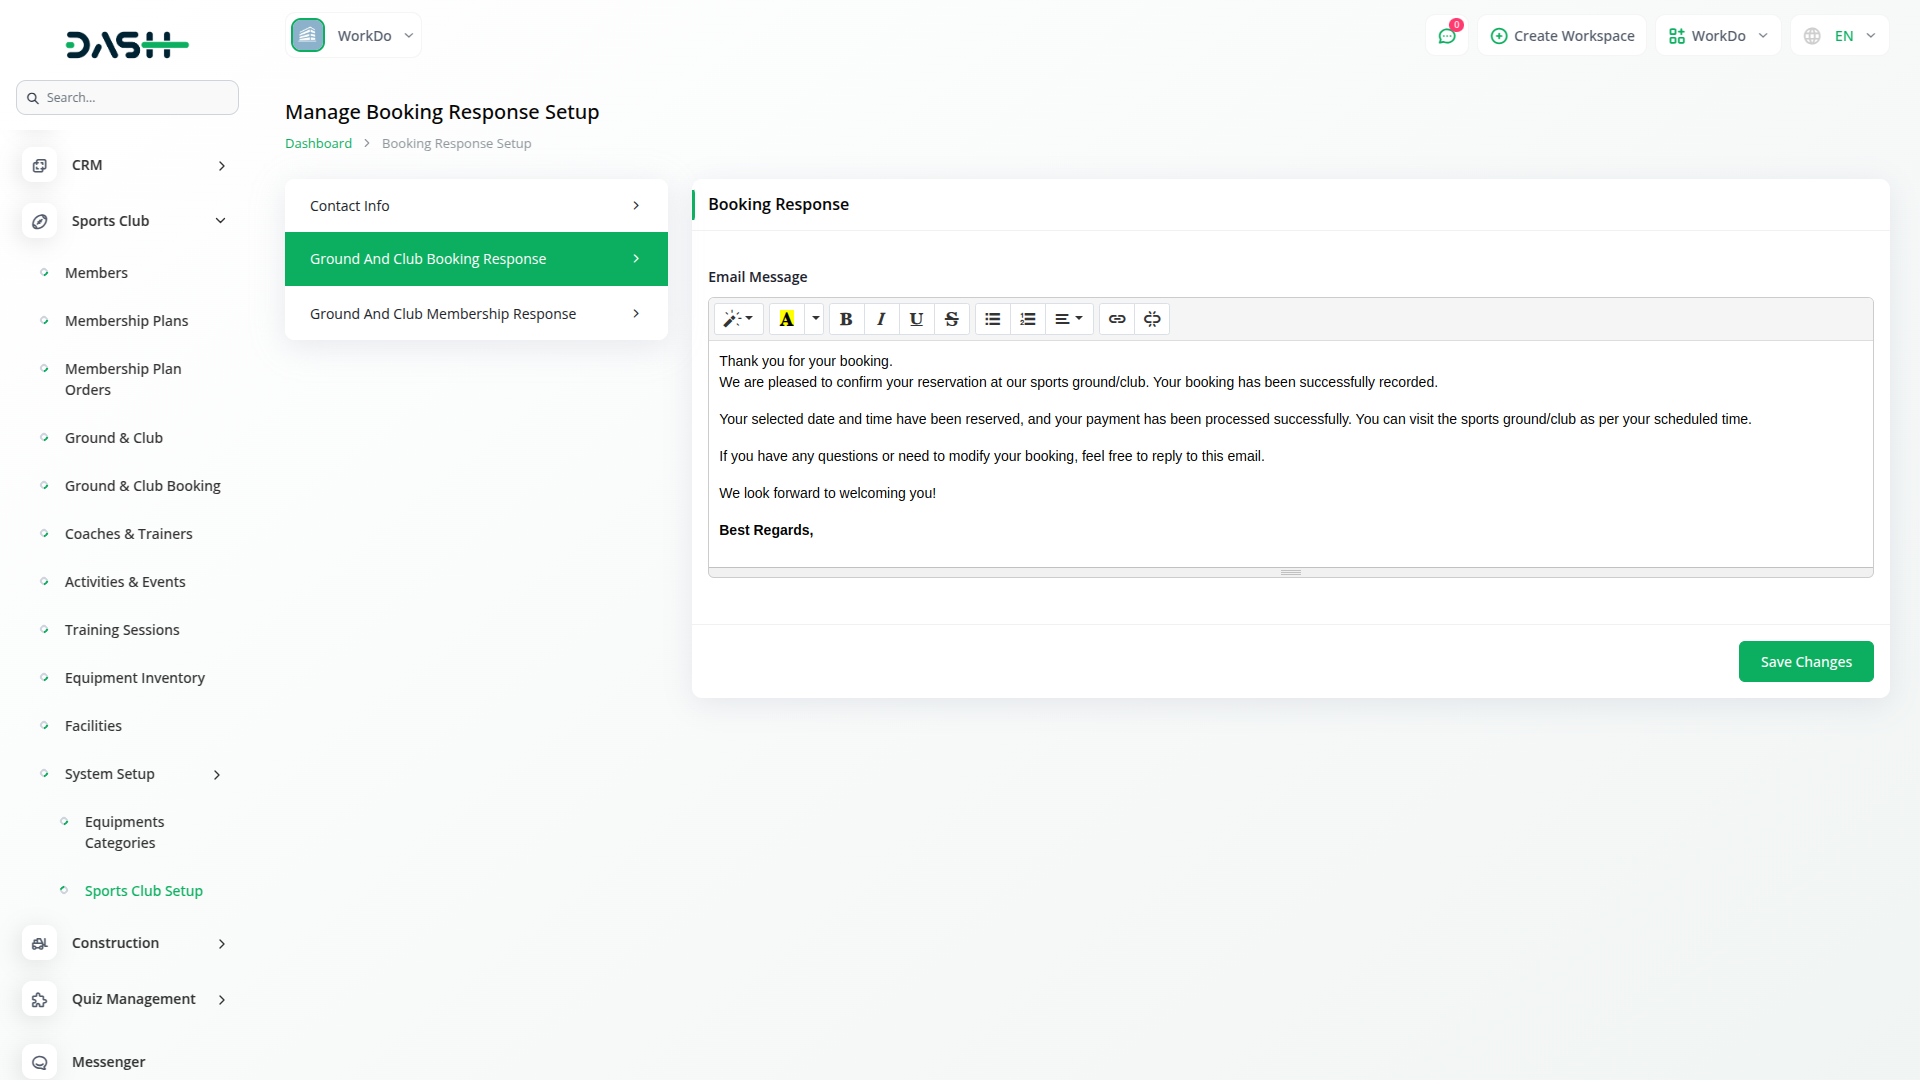Expand the Construction sidebar menu

[x=127, y=943]
